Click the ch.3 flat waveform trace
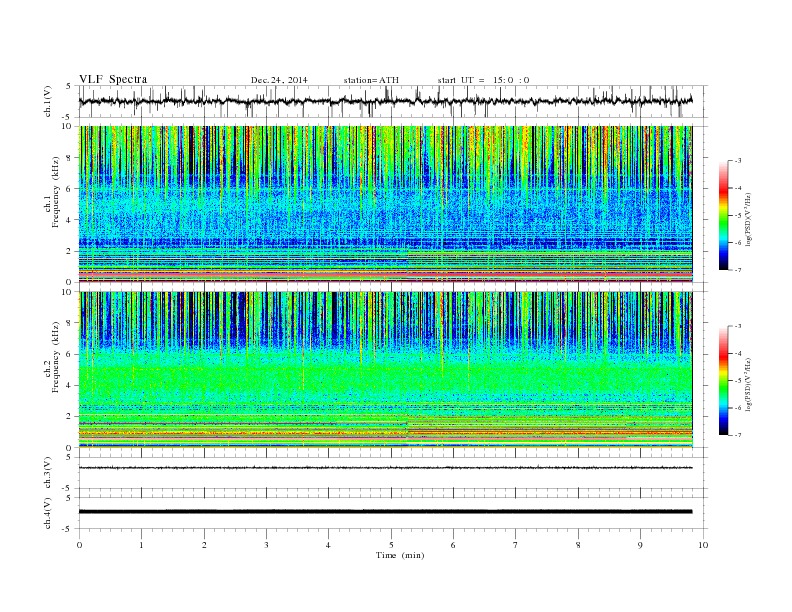 (x=385, y=468)
